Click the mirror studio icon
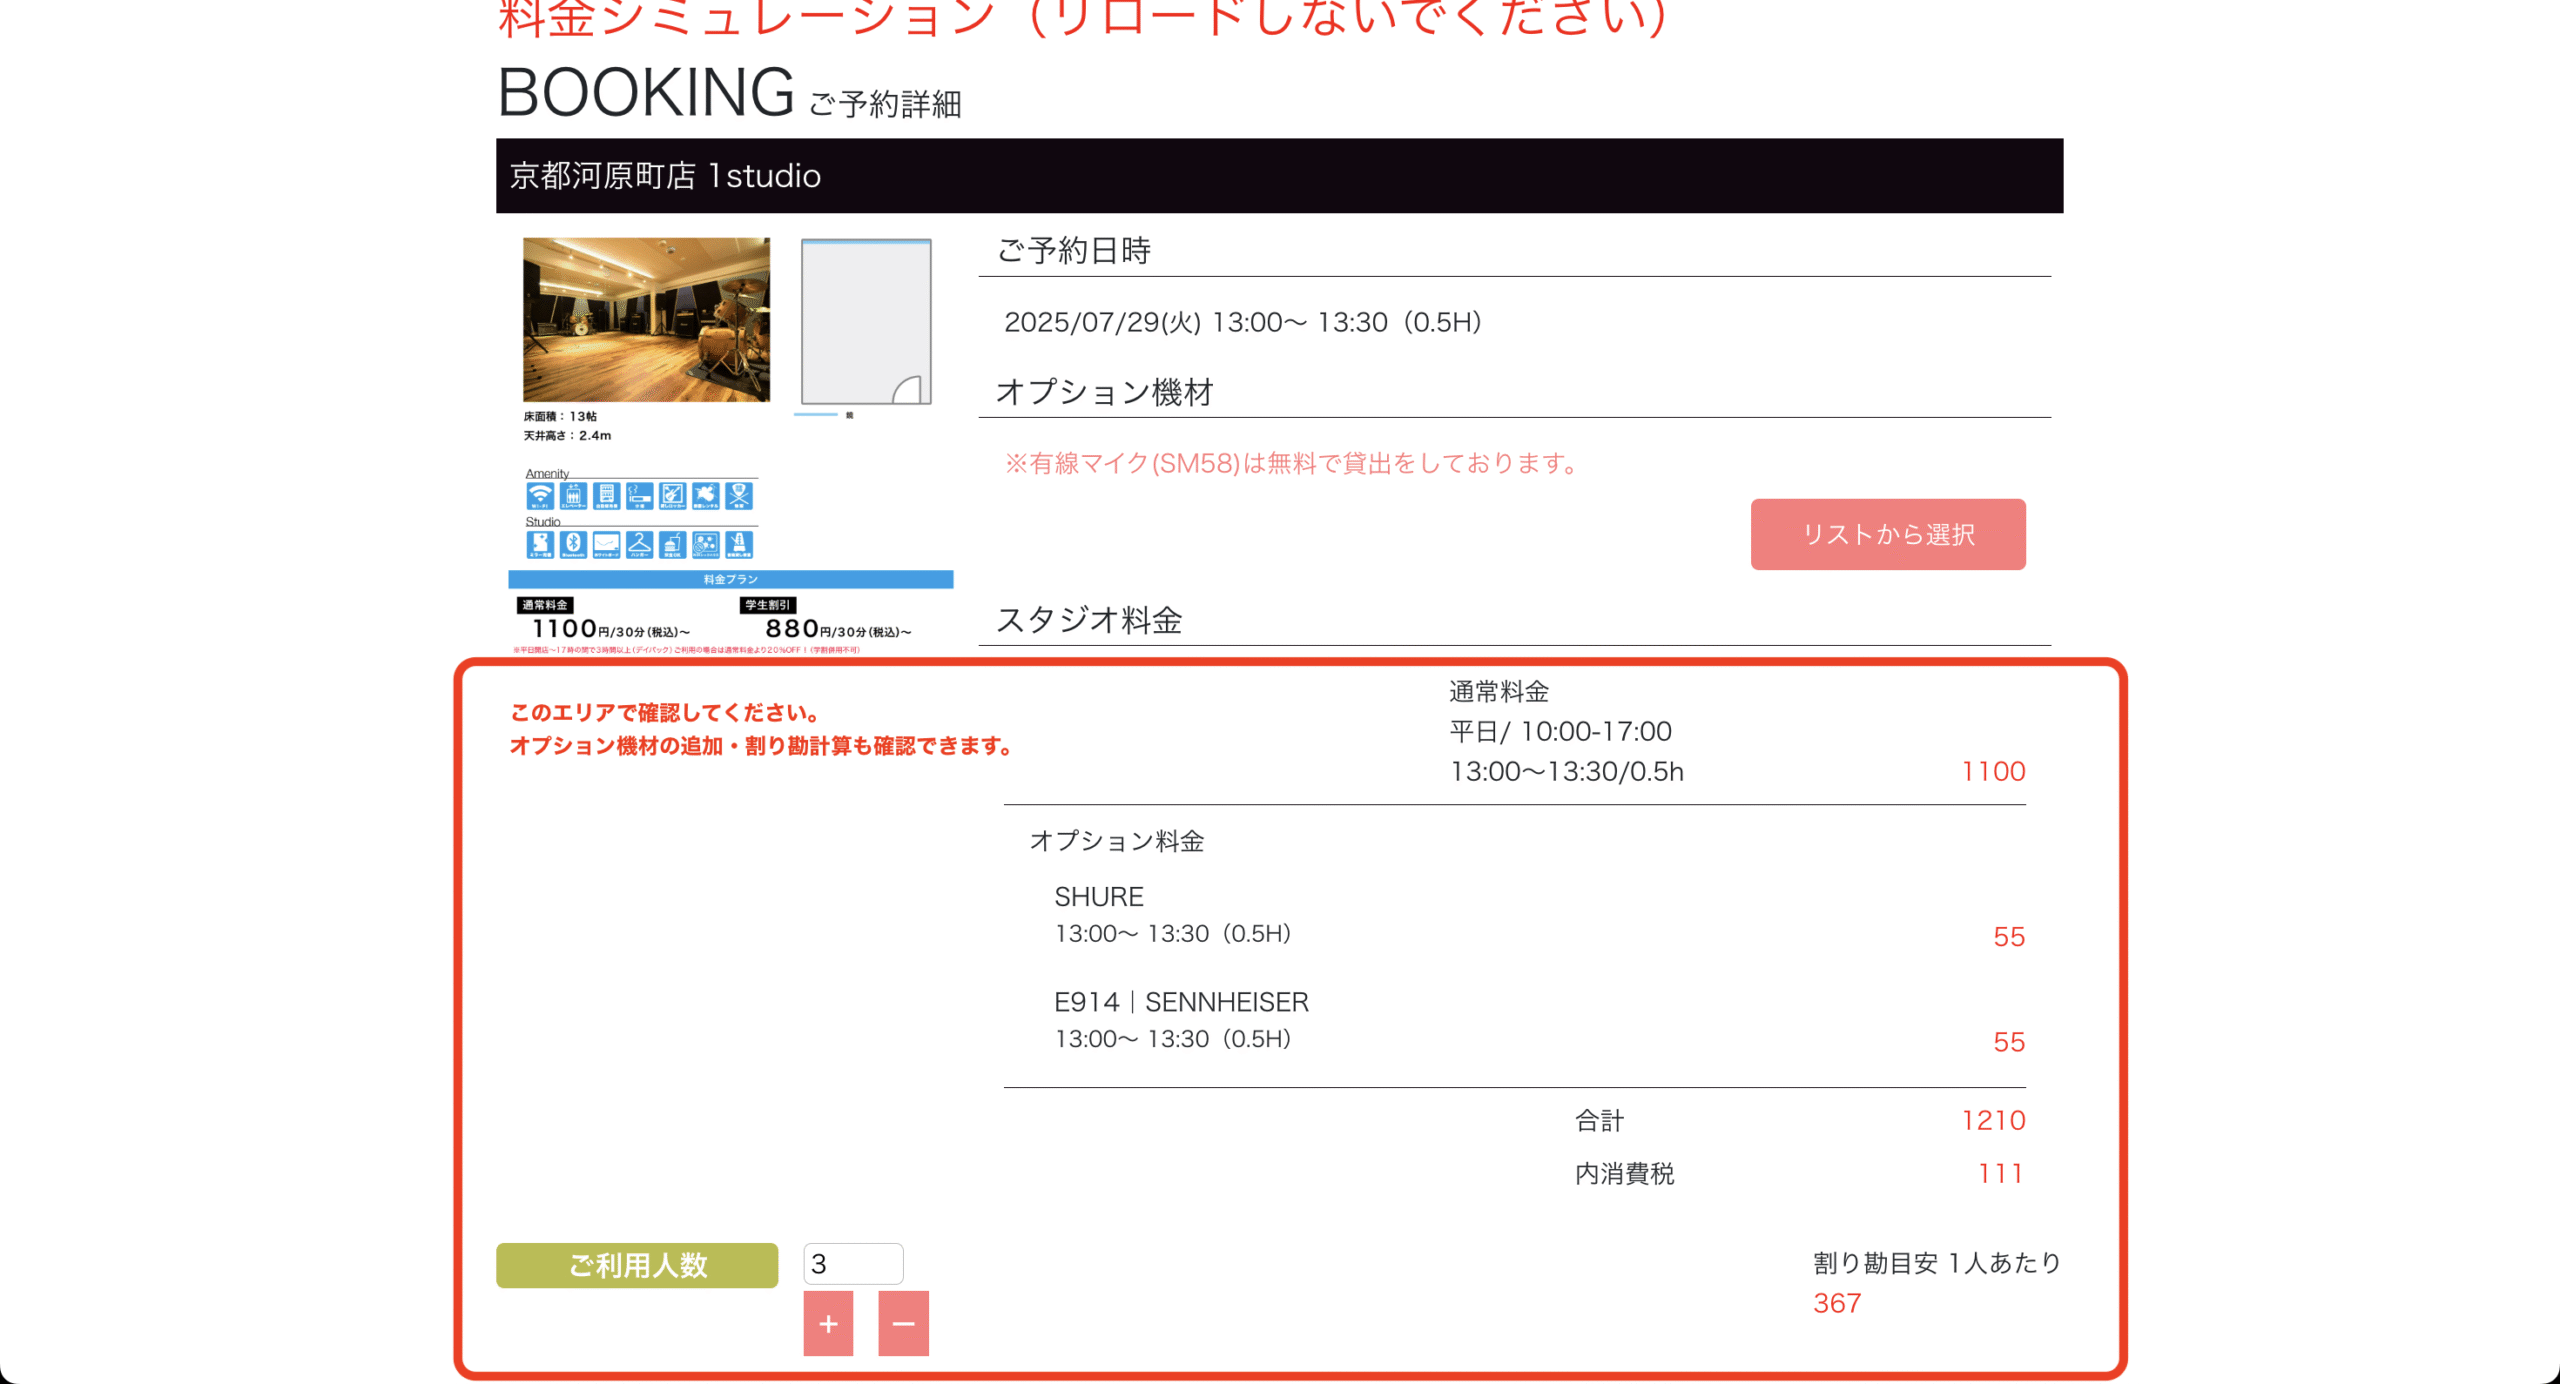 (540, 545)
